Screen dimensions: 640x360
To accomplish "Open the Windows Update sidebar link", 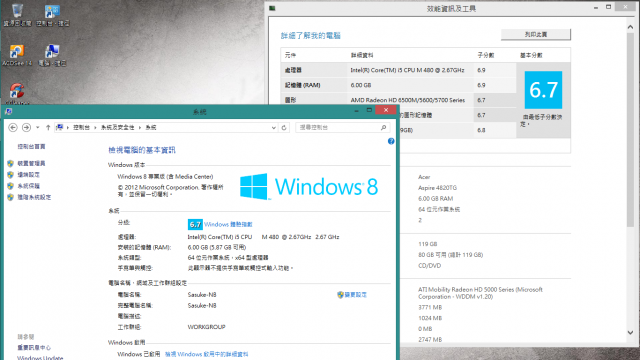I will point(40,358).
